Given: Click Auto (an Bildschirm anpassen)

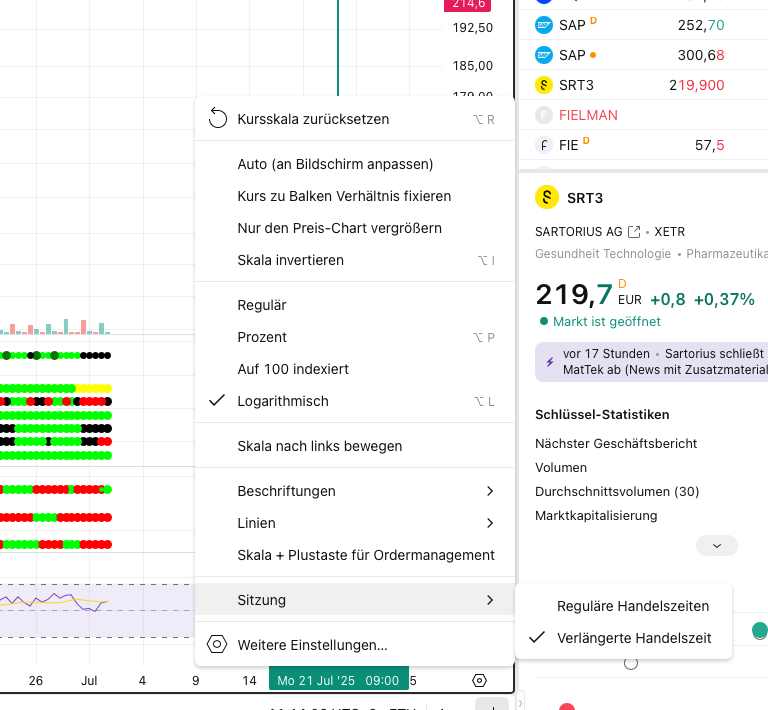Looking at the screenshot, I should (x=335, y=164).
